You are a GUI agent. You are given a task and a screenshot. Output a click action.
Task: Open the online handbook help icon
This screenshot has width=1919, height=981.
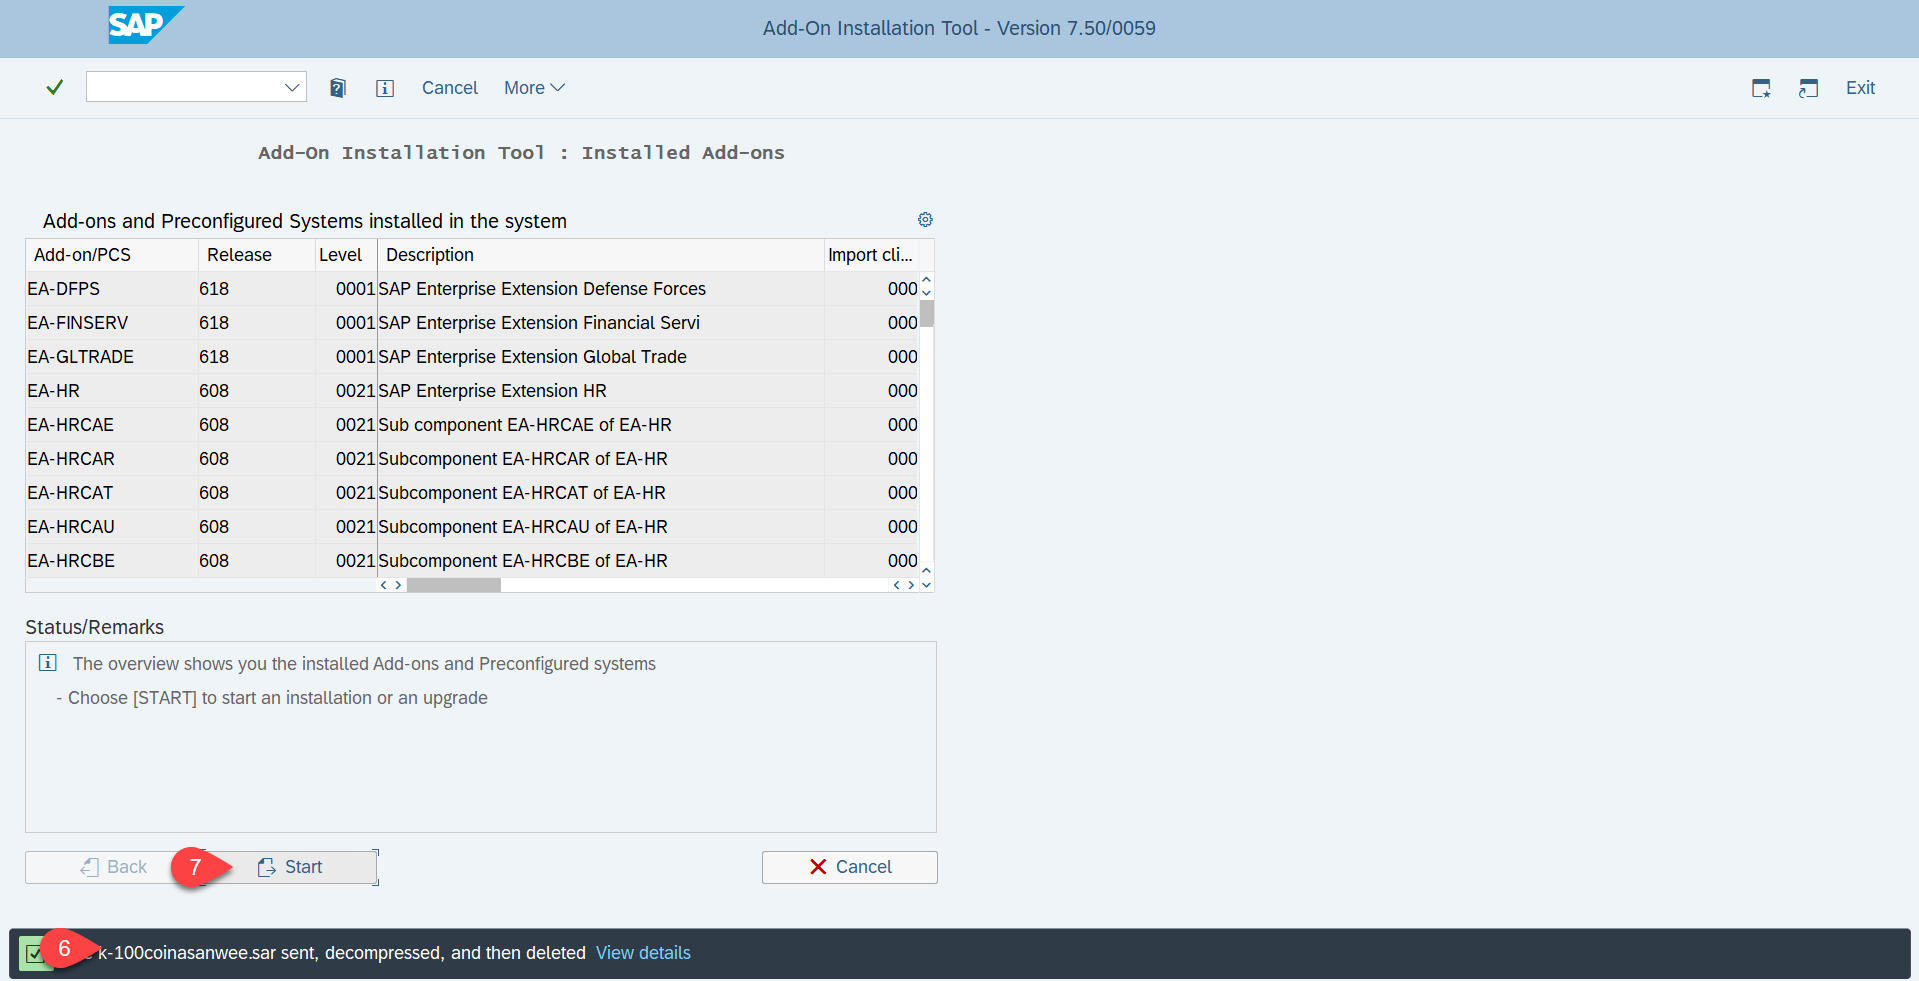pos(338,88)
